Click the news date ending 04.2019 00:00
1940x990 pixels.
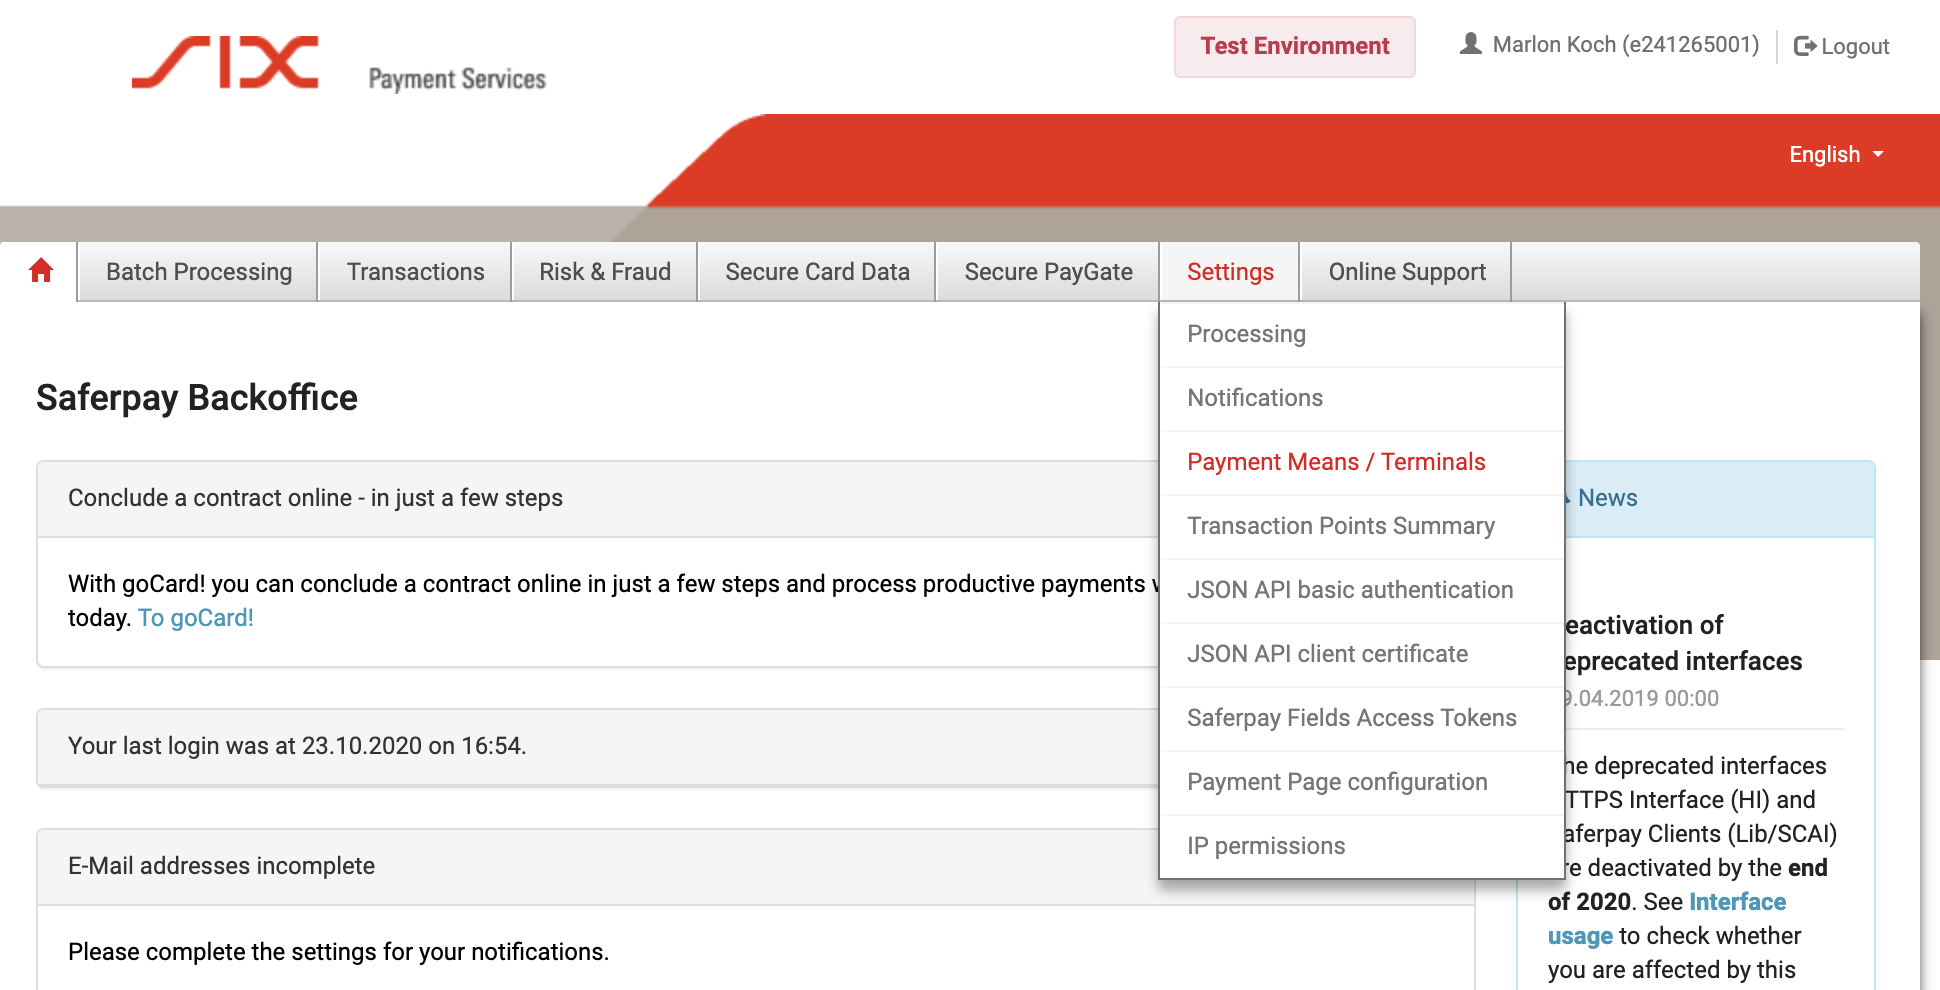[1642, 698]
